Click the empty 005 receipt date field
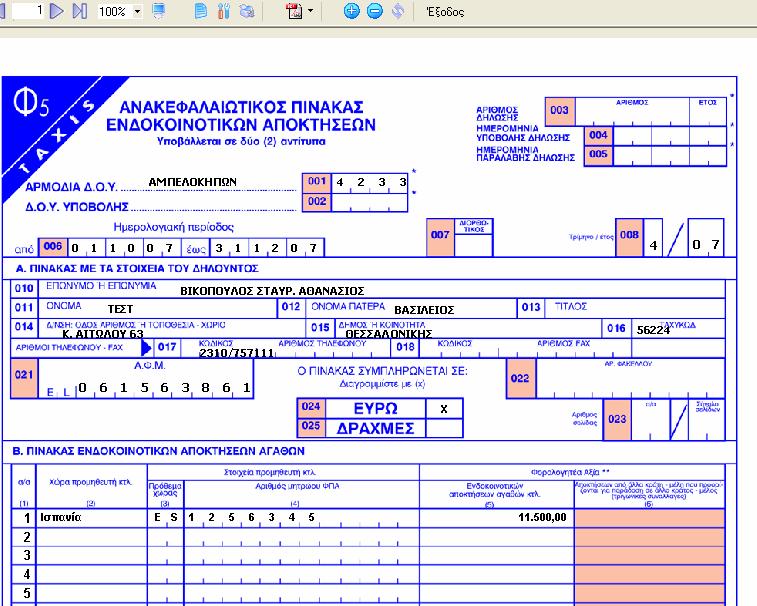Screen dimensions: 757x606 coord(670,155)
